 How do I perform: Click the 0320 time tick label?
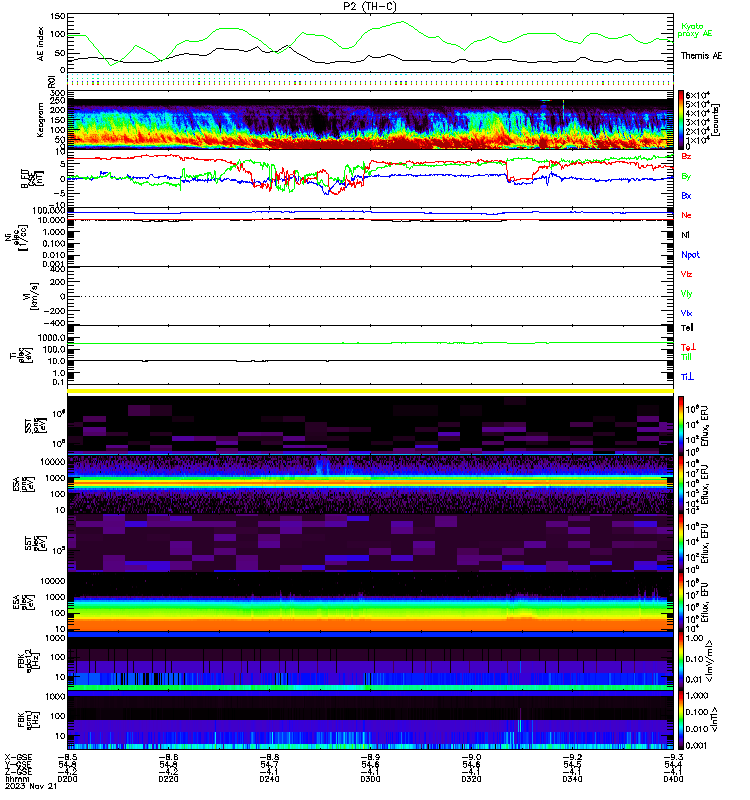[471, 779]
